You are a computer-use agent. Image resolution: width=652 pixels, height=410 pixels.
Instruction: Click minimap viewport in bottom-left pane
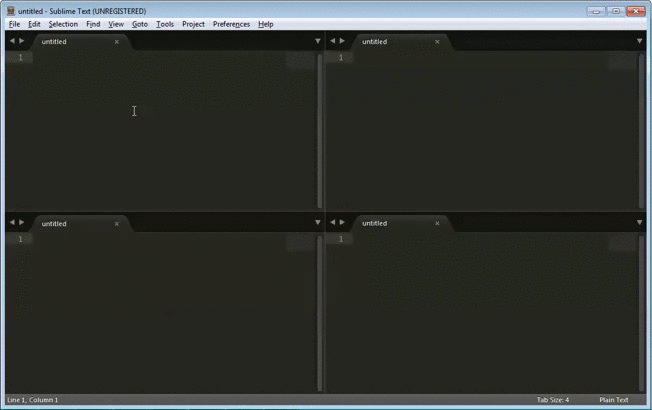point(301,242)
